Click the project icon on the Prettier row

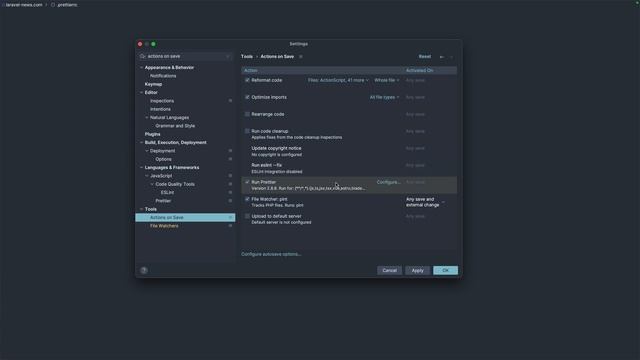(230, 201)
